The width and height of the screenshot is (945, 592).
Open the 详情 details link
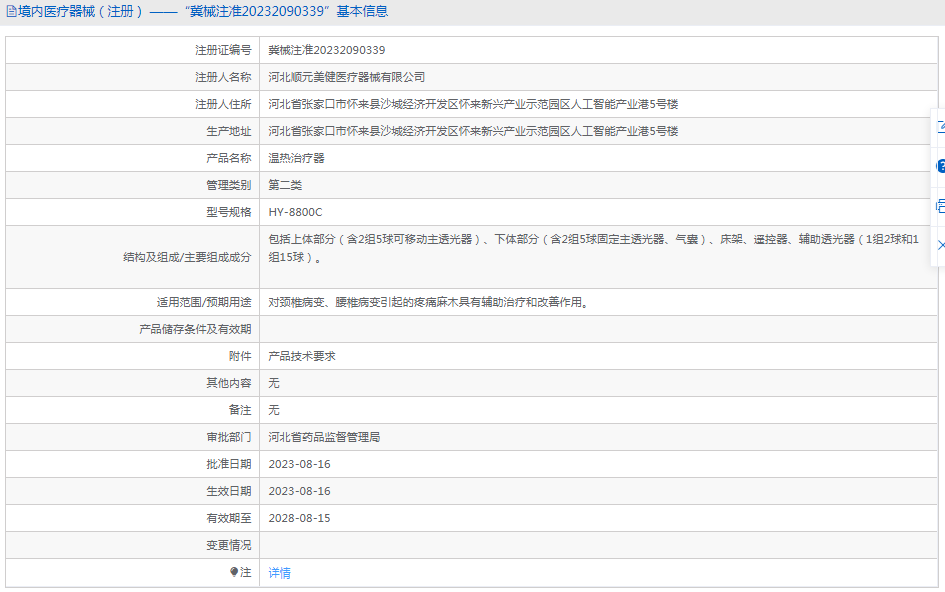[279, 573]
